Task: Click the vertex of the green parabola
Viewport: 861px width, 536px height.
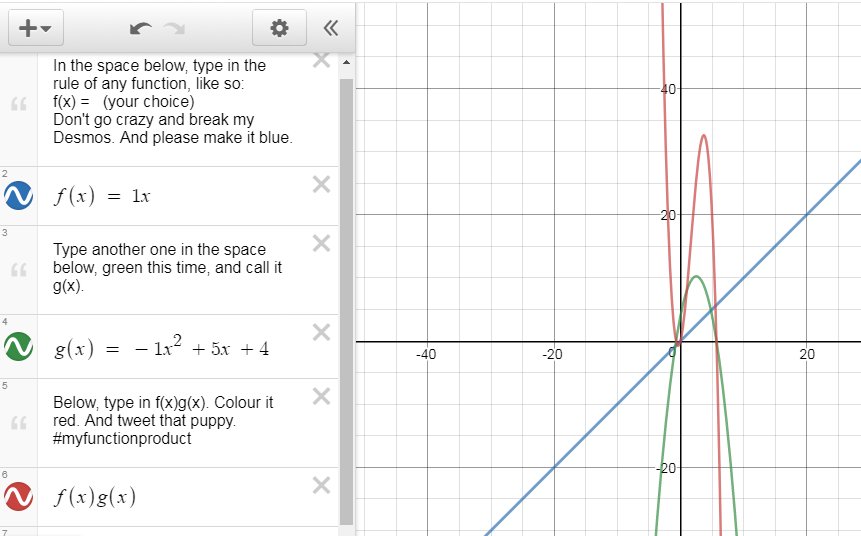Action: pyautogui.click(x=696, y=276)
